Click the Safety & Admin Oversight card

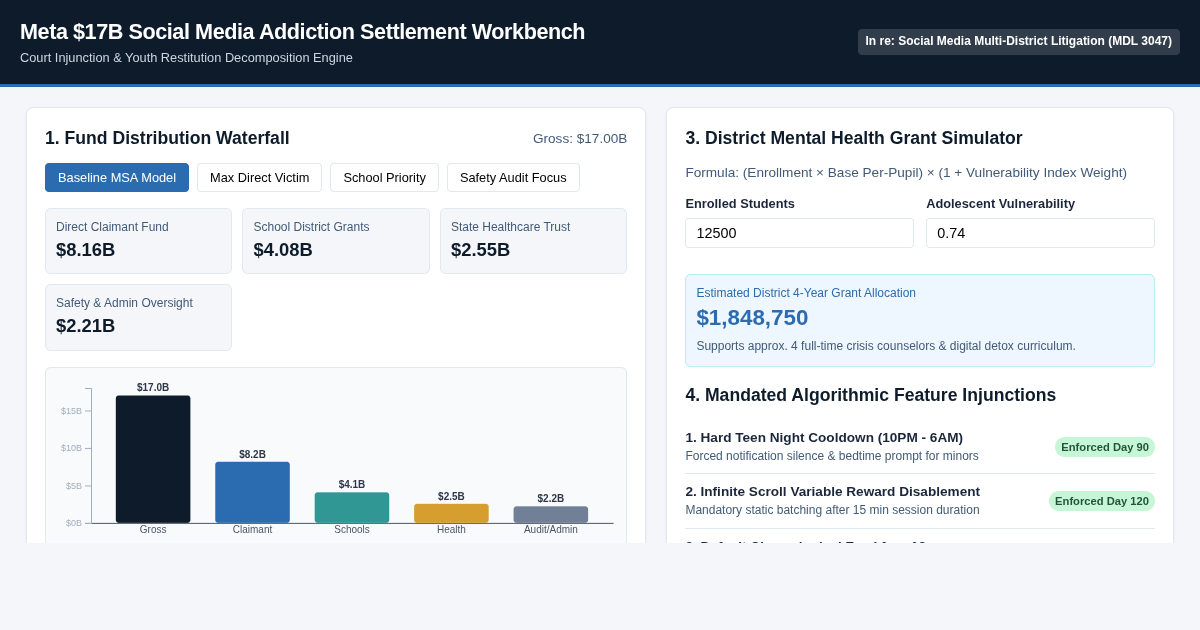(x=138, y=317)
